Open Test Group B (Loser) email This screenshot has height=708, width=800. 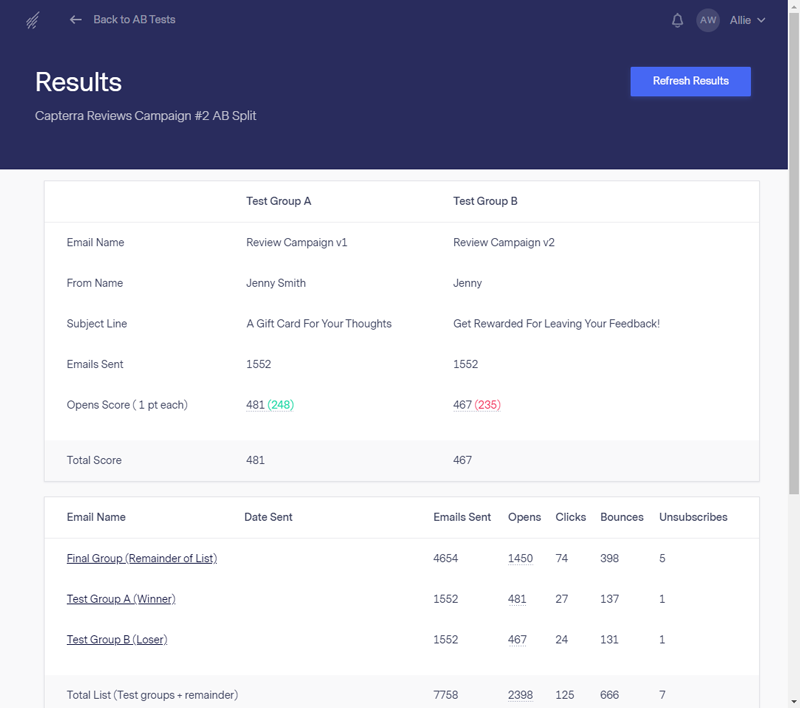click(x=117, y=640)
